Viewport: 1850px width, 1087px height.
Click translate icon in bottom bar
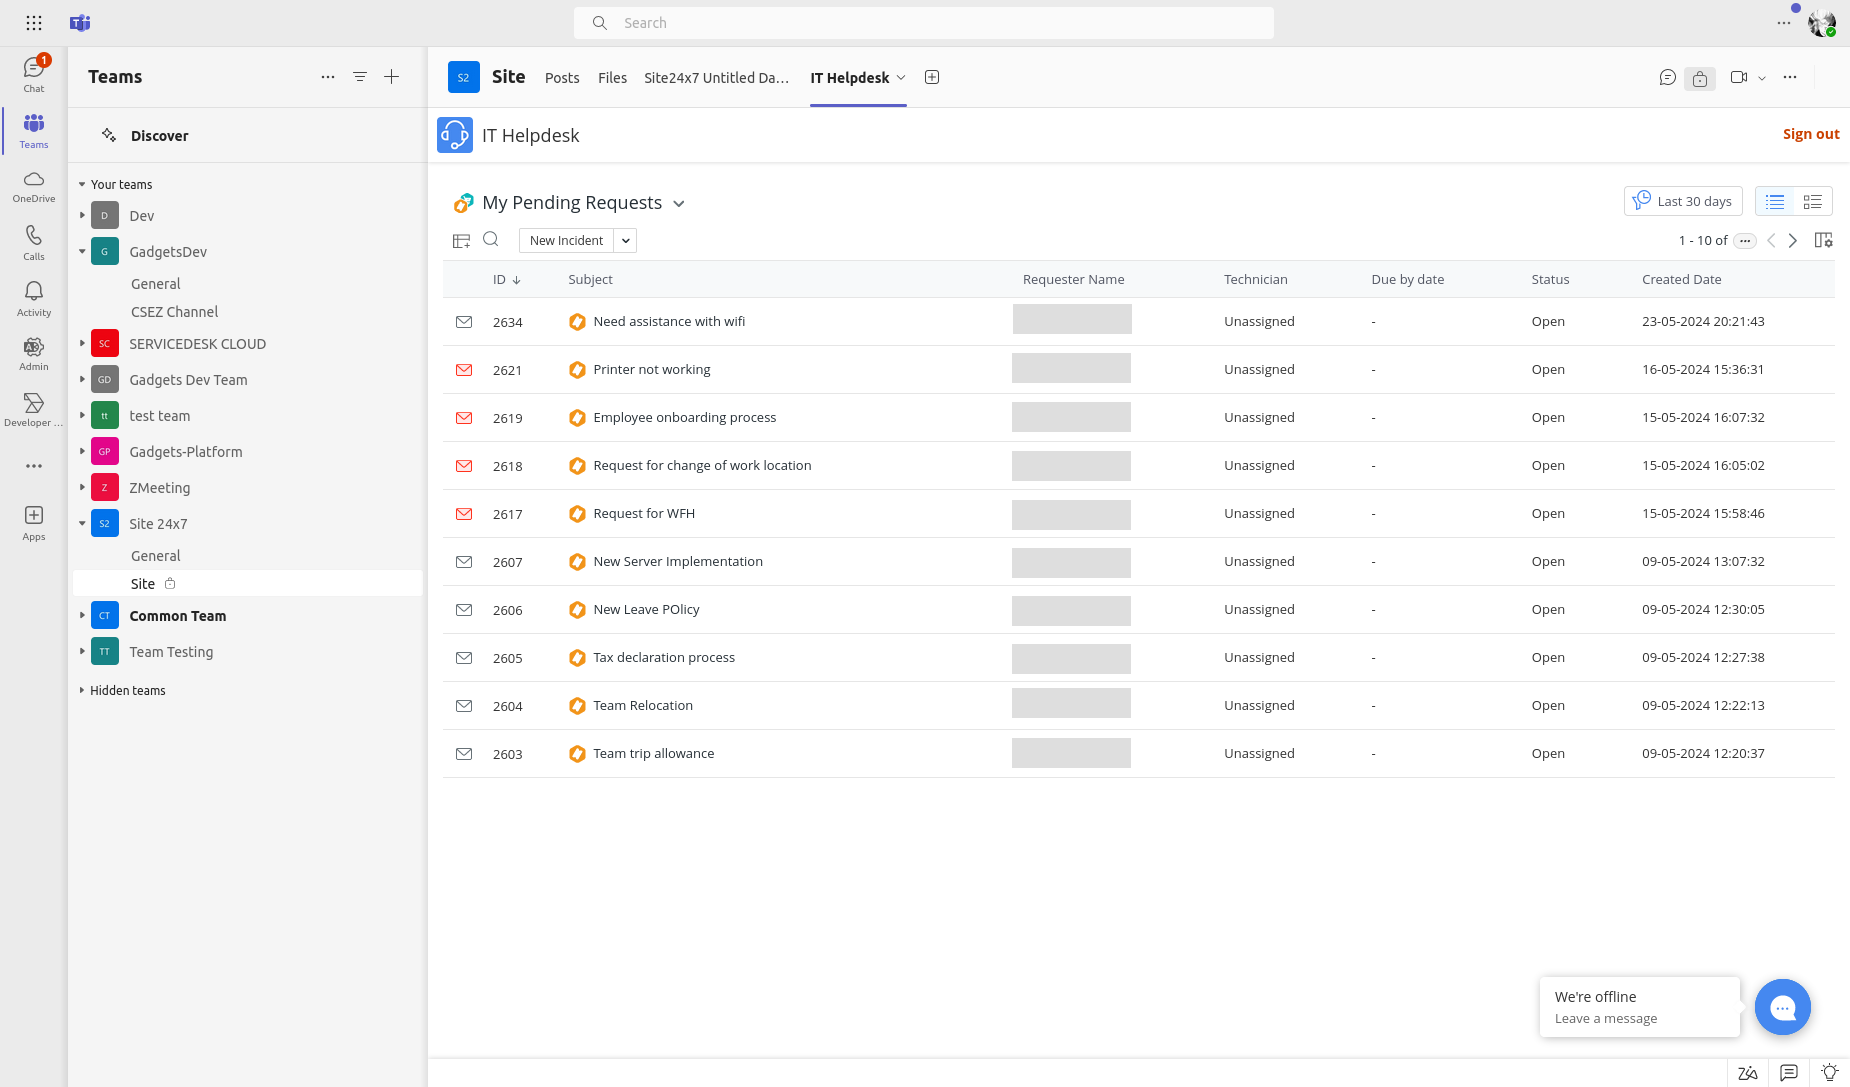coord(1748,1073)
